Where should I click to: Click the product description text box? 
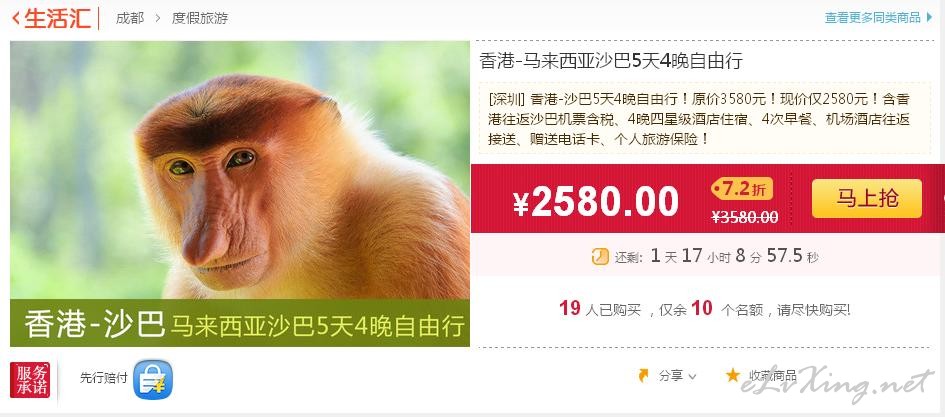point(705,119)
